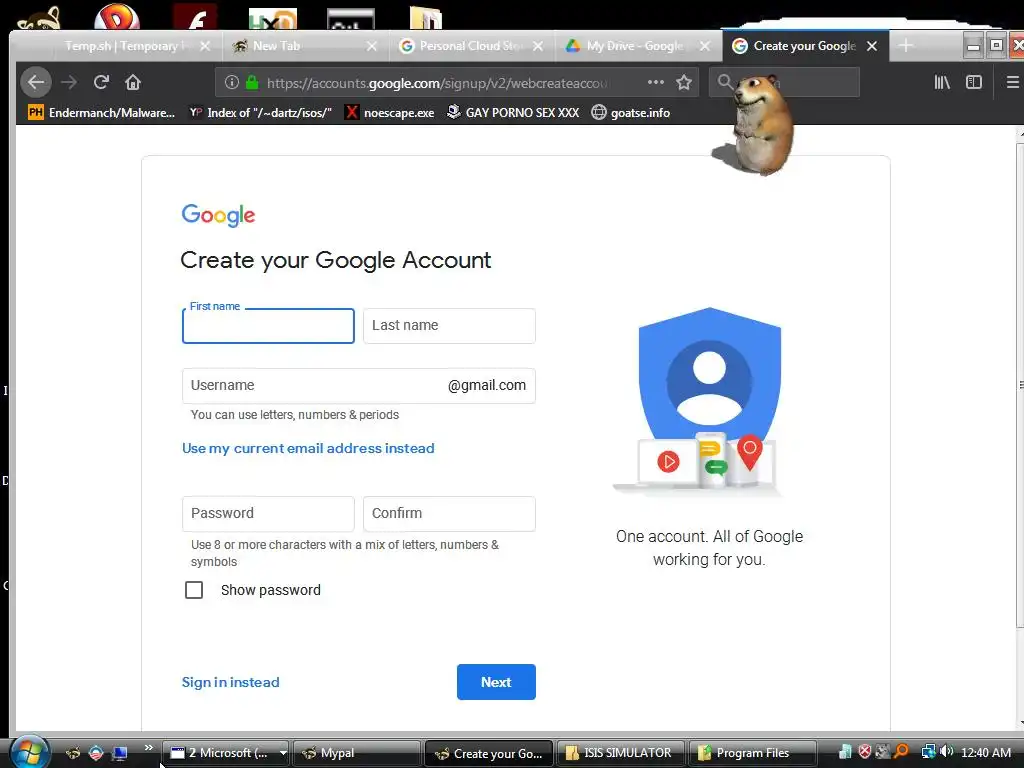This screenshot has height=768, width=1024.
Task: Open the goatse.info bookmark
Action: (630, 112)
